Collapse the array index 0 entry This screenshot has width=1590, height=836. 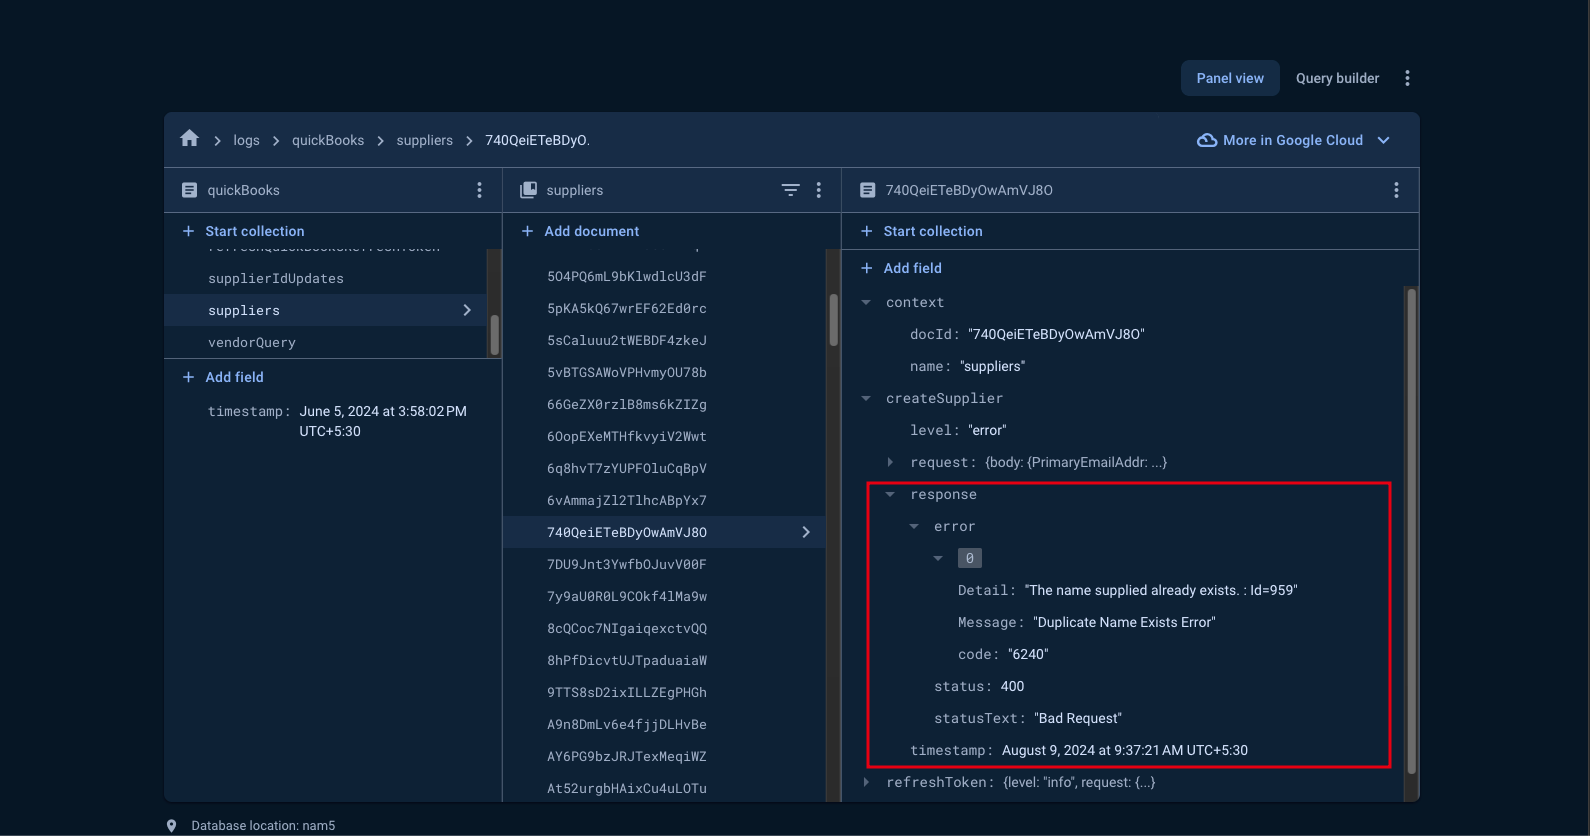[x=938, y=558]
